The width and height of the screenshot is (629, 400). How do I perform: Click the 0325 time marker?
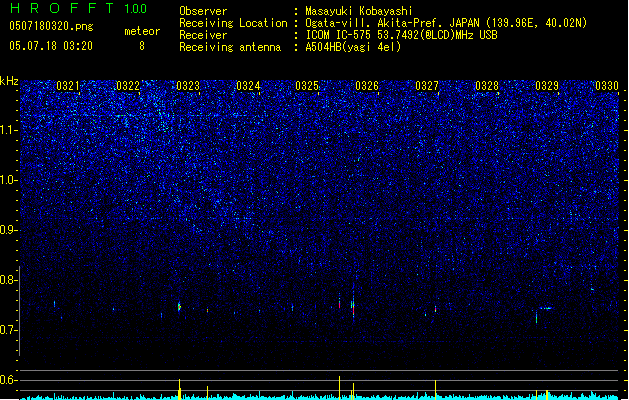coord(307,86)
